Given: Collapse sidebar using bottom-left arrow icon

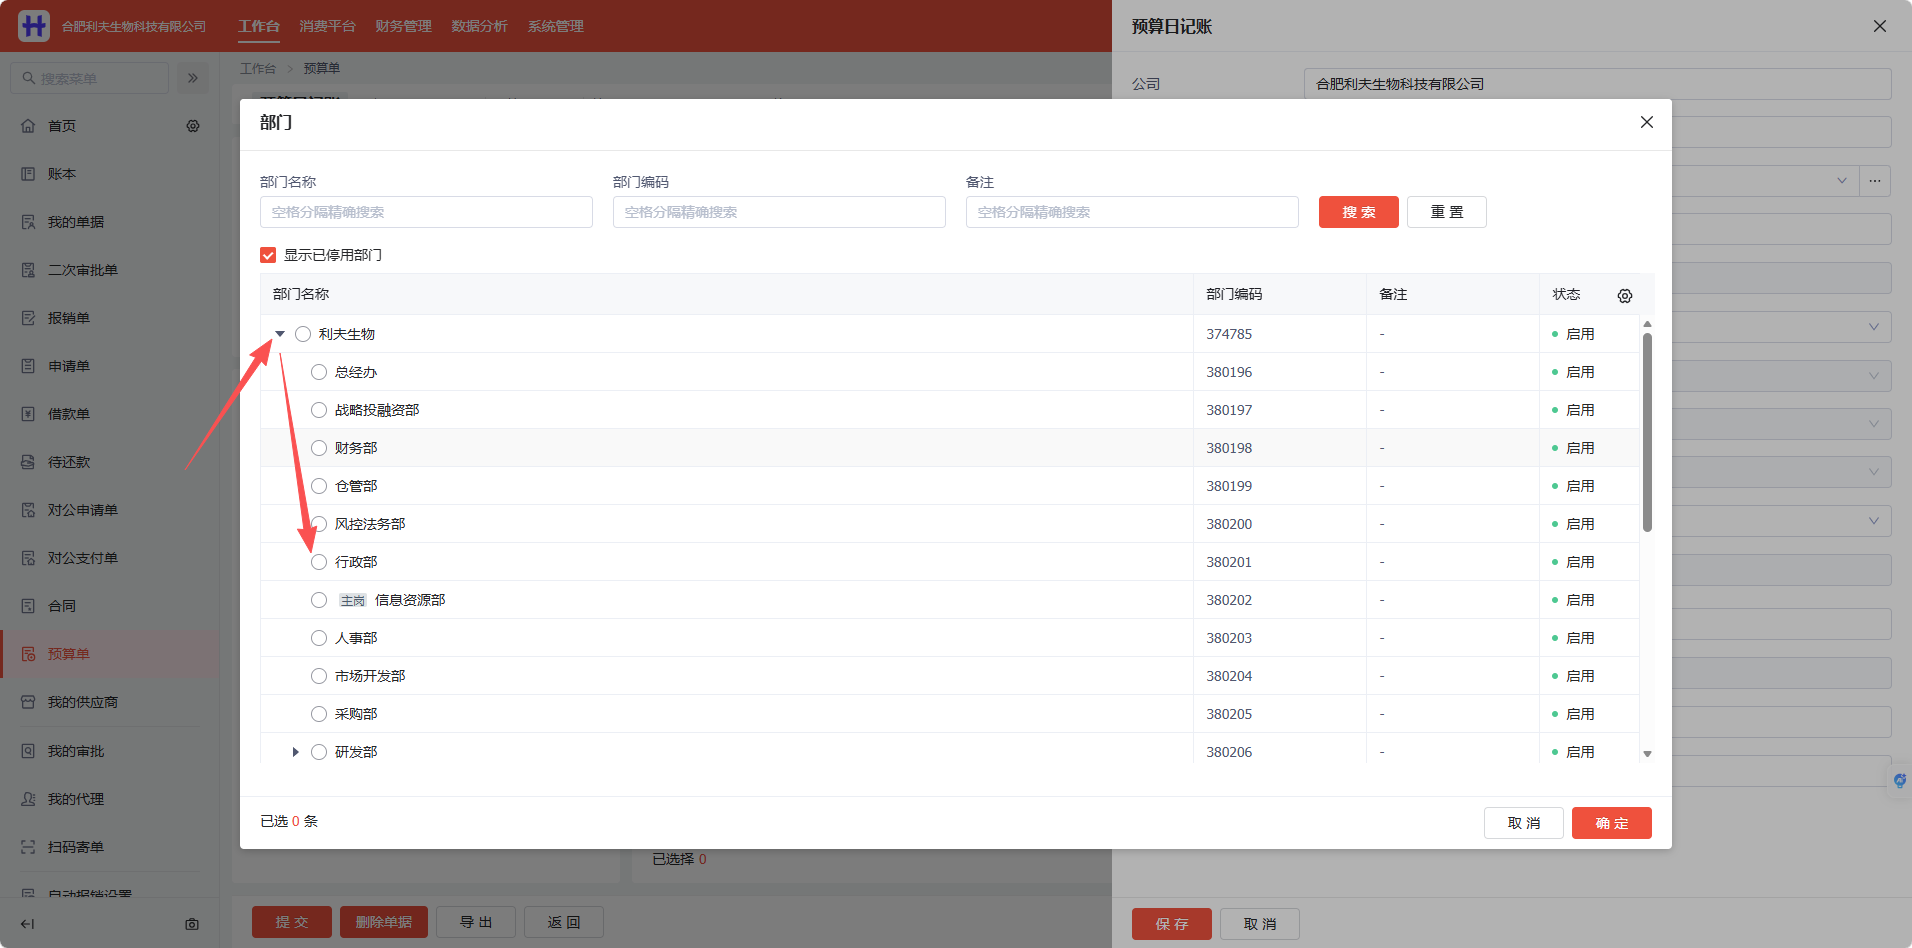Looking at the screenshot, I should 28,924.
